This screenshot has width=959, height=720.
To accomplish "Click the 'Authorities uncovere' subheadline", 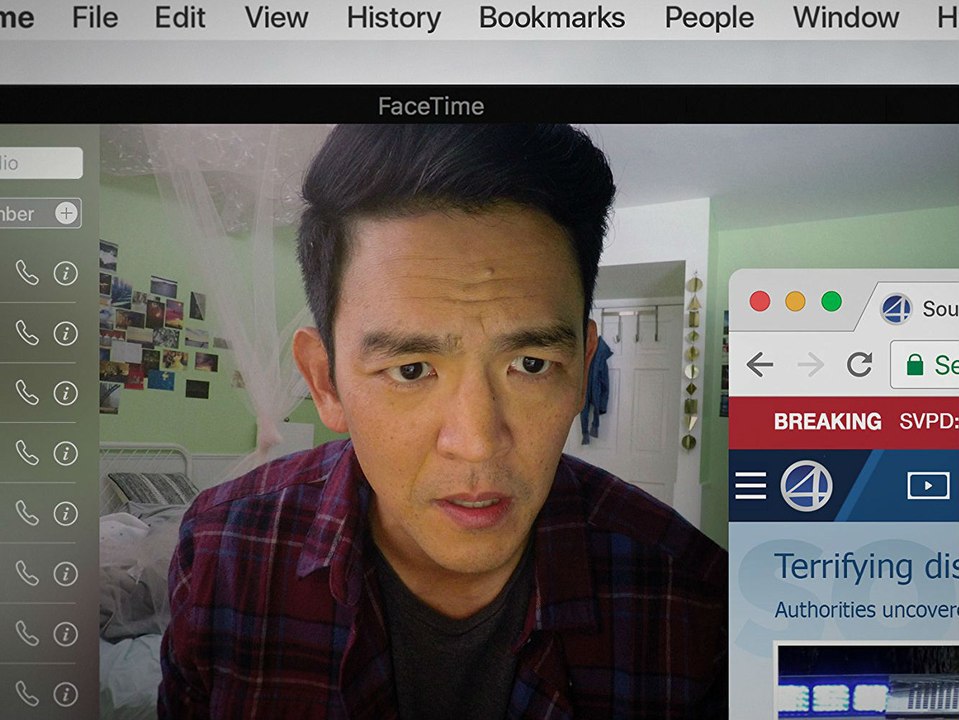I will coord(866,610).
